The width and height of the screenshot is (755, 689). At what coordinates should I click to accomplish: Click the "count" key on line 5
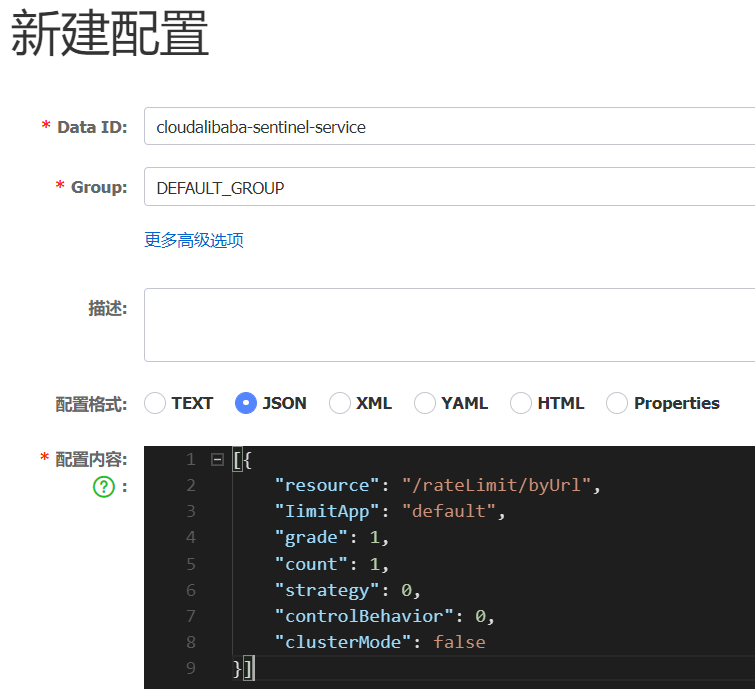pos(311,564)
